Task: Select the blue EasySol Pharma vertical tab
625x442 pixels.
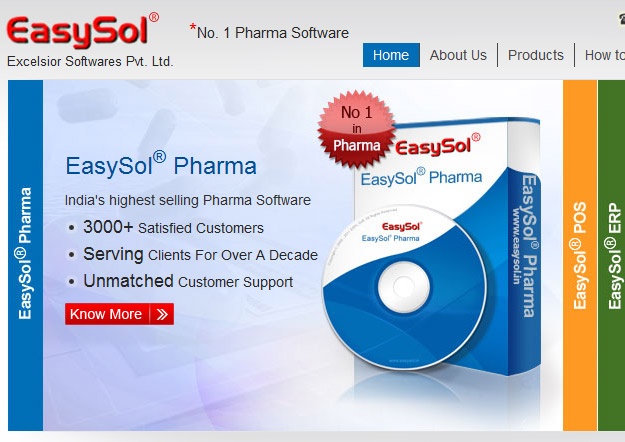Action: click(25, 255)
